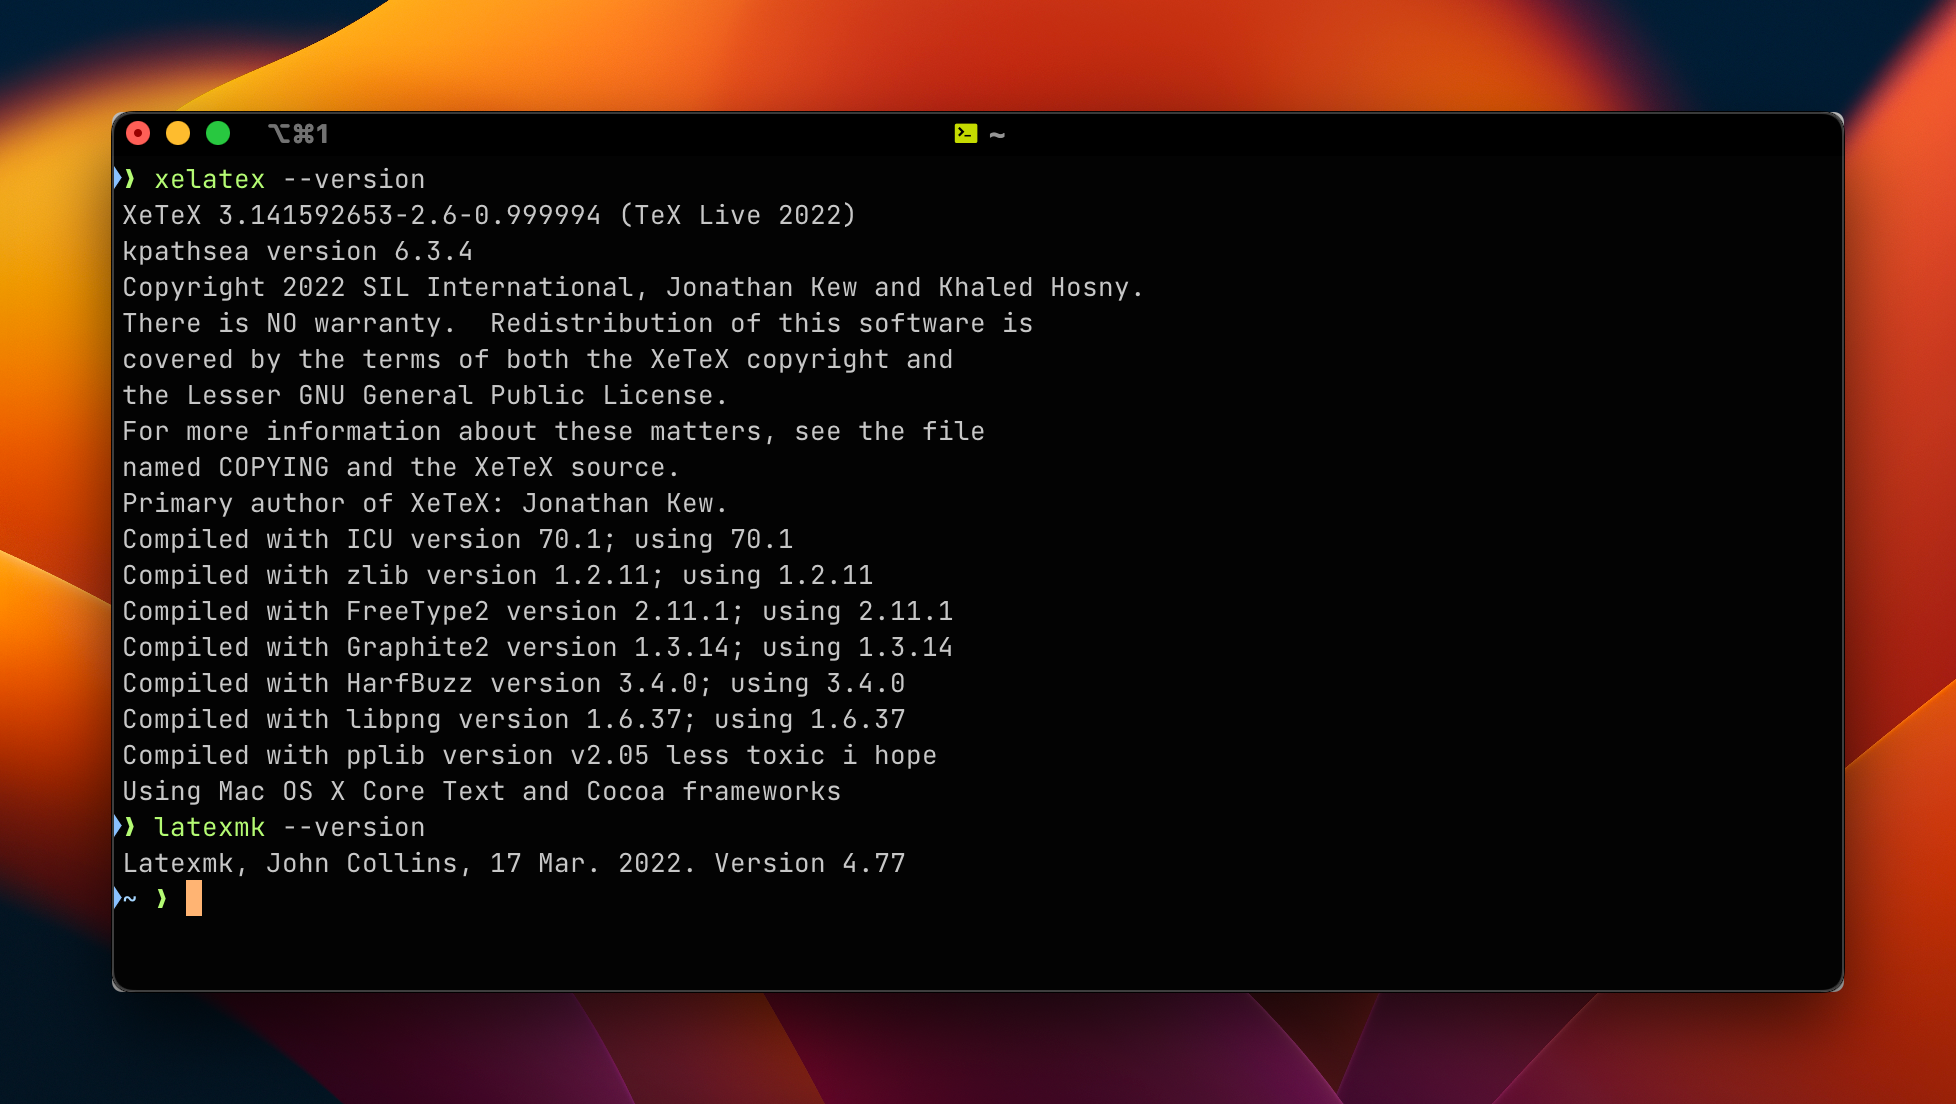Viewport: 1956px width, 1104px height.
Task: Click the green prompt arrow before xelatex
Action: 127,178
